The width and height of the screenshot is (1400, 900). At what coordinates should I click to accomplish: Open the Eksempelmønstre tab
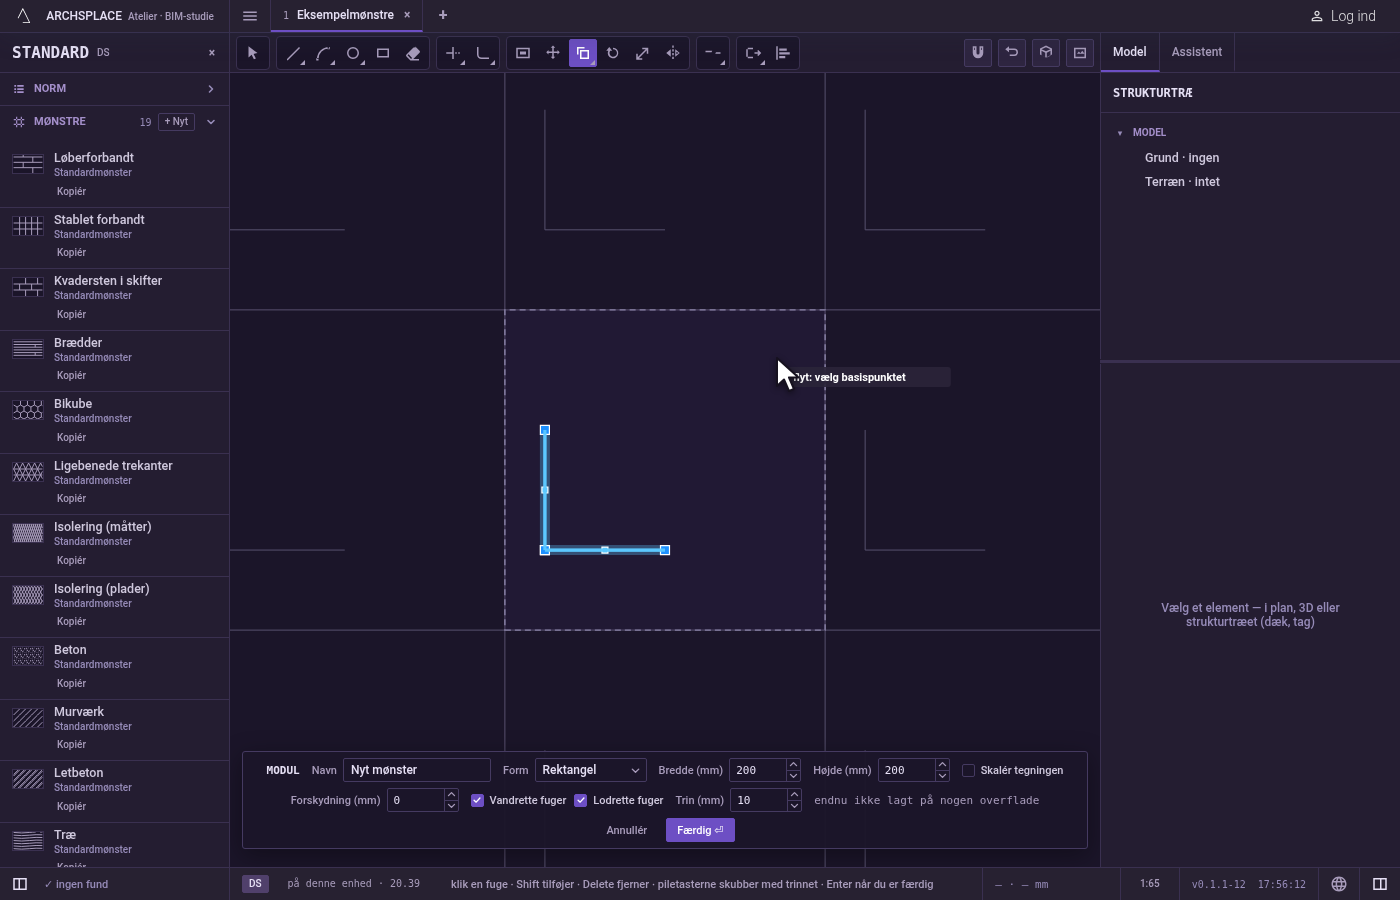coord(345,15)
